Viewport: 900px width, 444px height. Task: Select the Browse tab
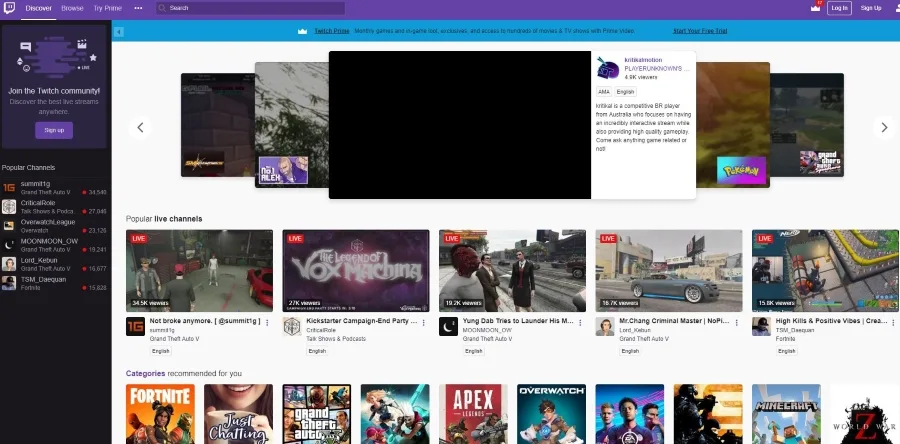72,8
